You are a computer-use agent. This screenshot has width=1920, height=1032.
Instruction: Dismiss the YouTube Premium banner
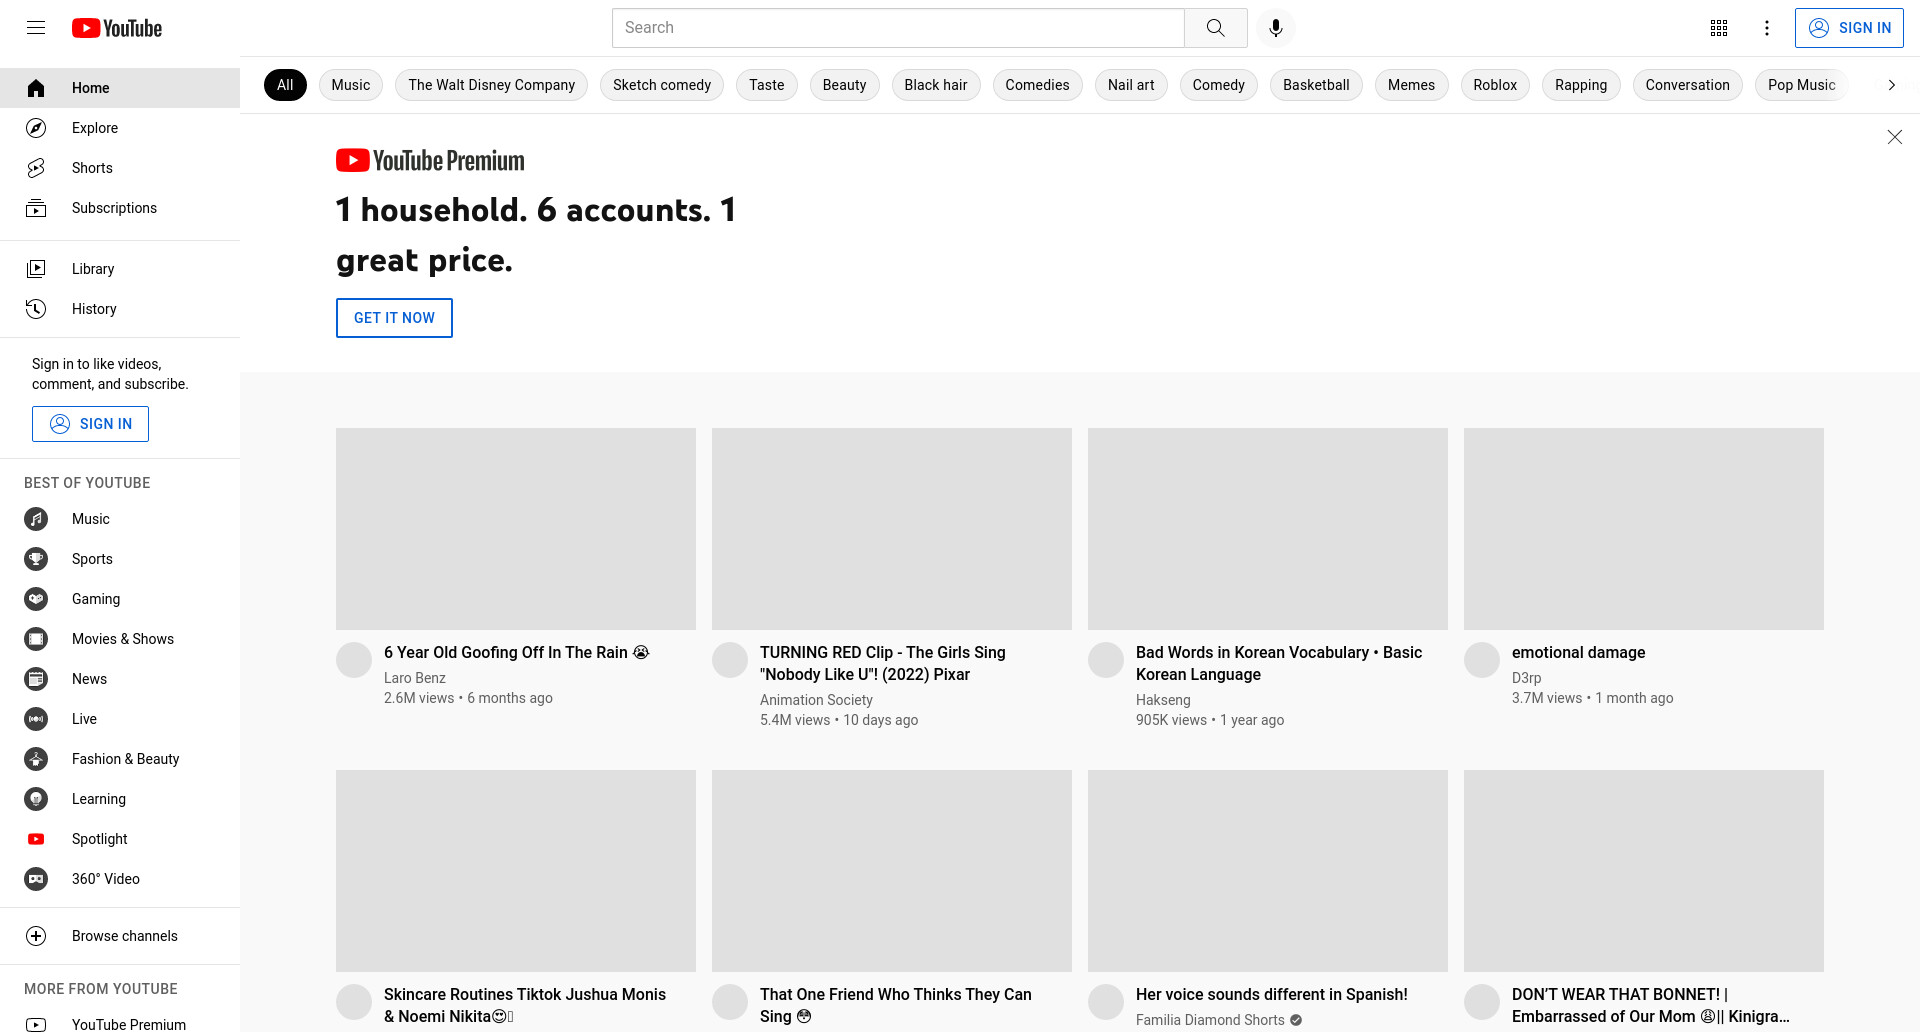(1894, 137)
